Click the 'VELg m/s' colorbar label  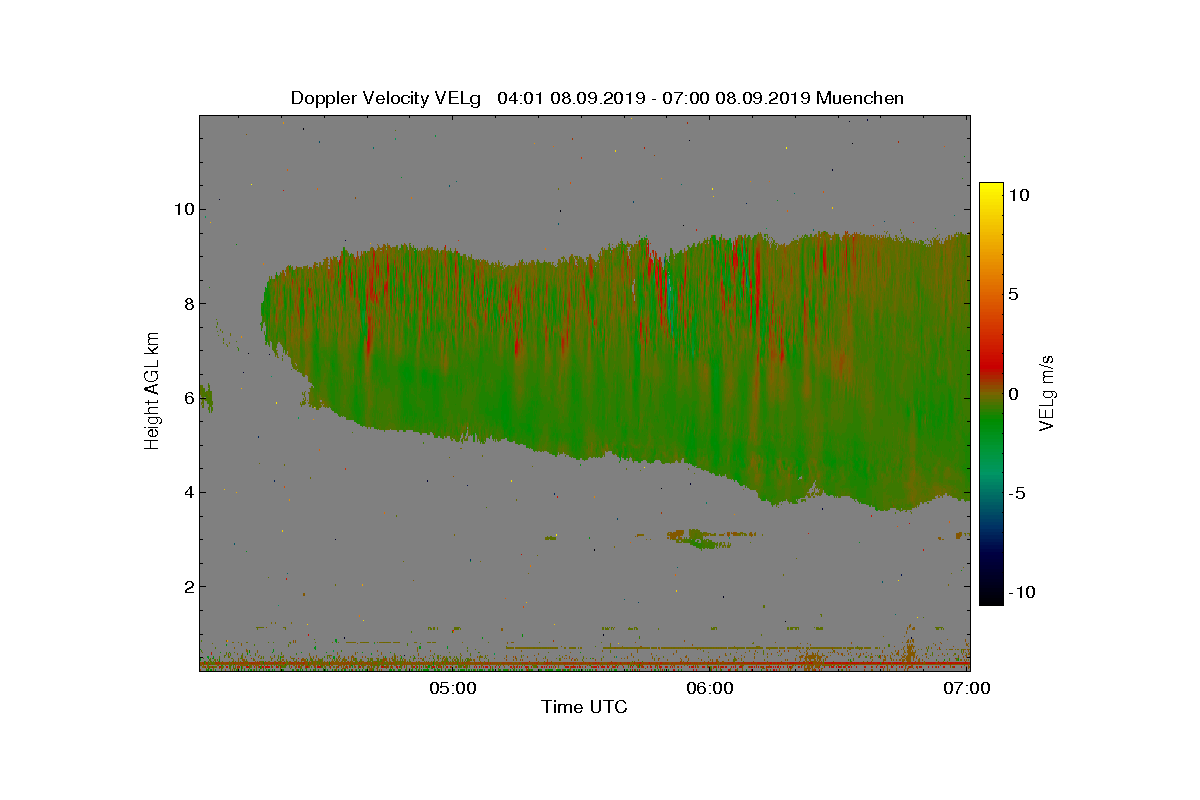(x=1047, y=391)
